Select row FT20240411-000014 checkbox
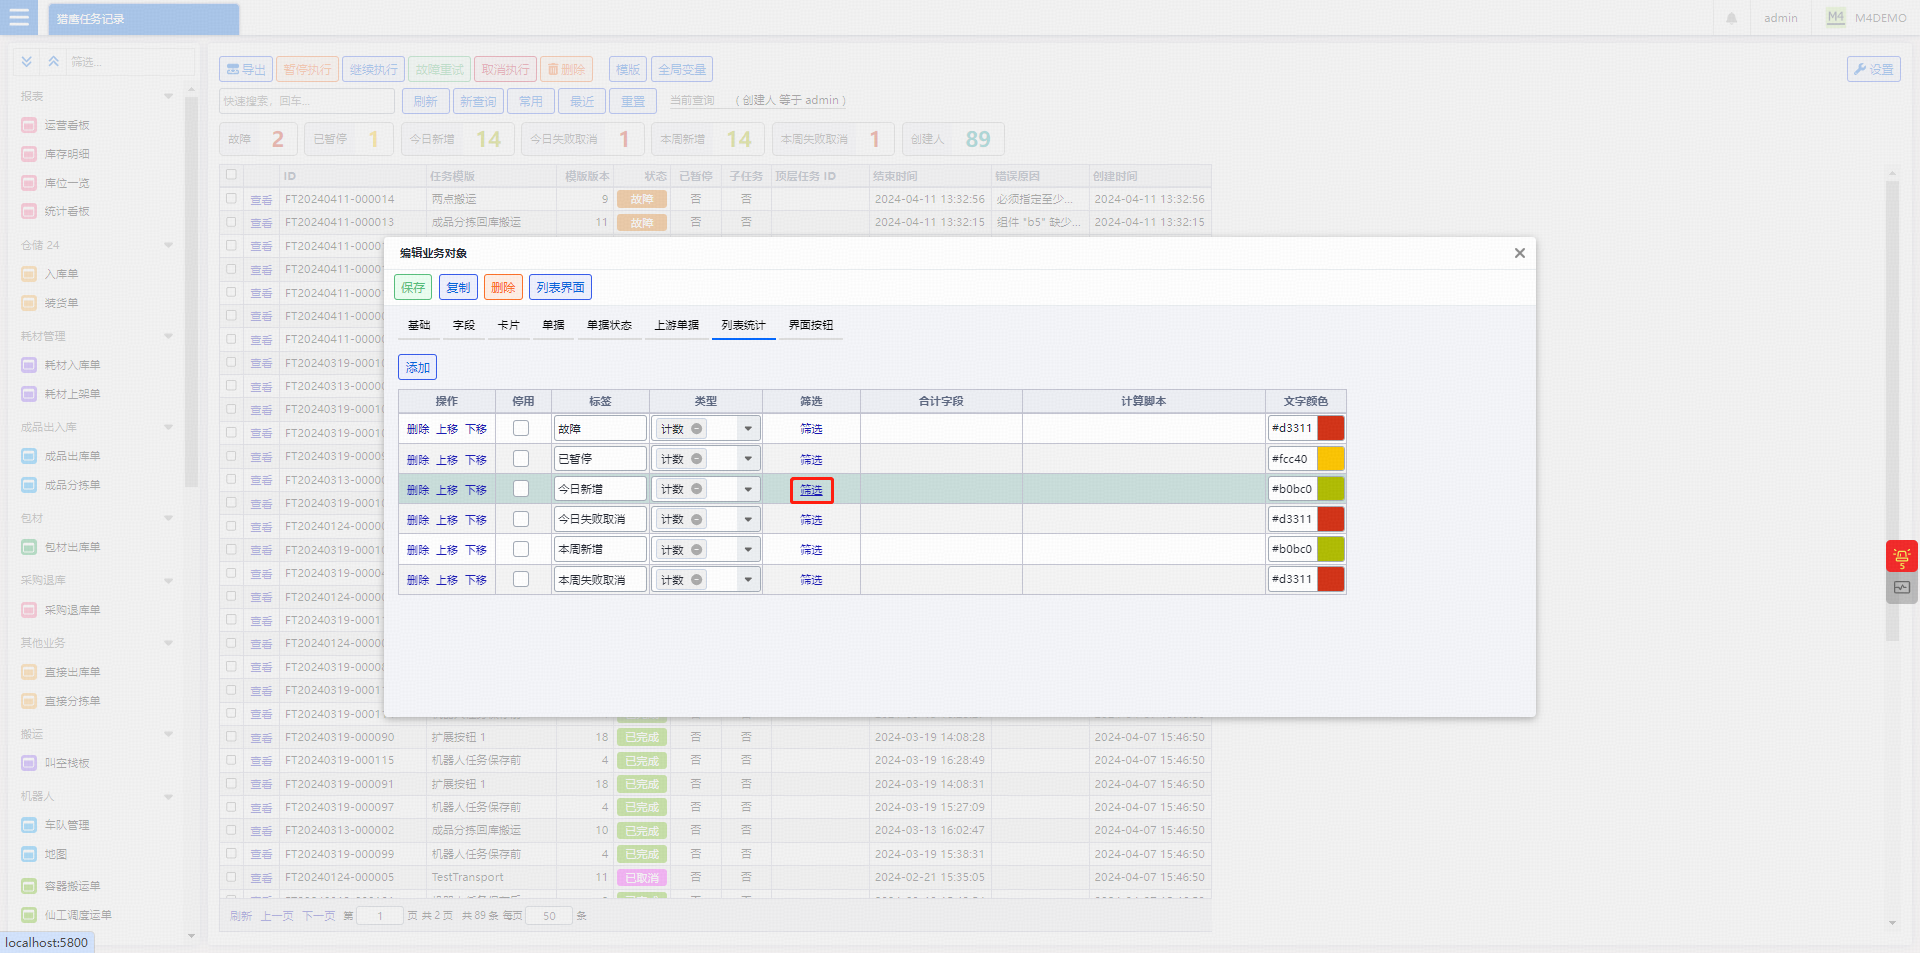Image resolution: width=1920 pixels, height=953 pixels. 231,199
